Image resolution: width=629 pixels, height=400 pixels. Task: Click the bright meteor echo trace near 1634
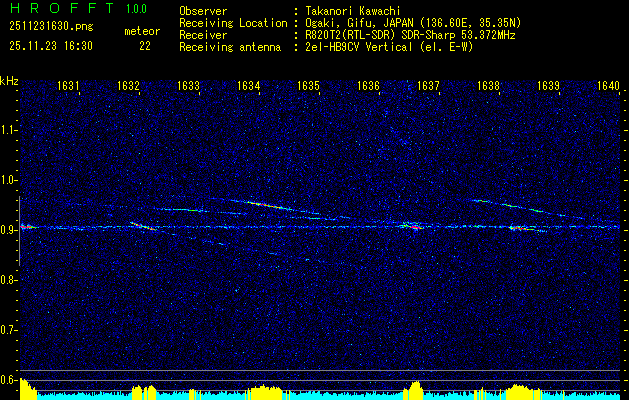pyautogui.click(x=265, y=205)
